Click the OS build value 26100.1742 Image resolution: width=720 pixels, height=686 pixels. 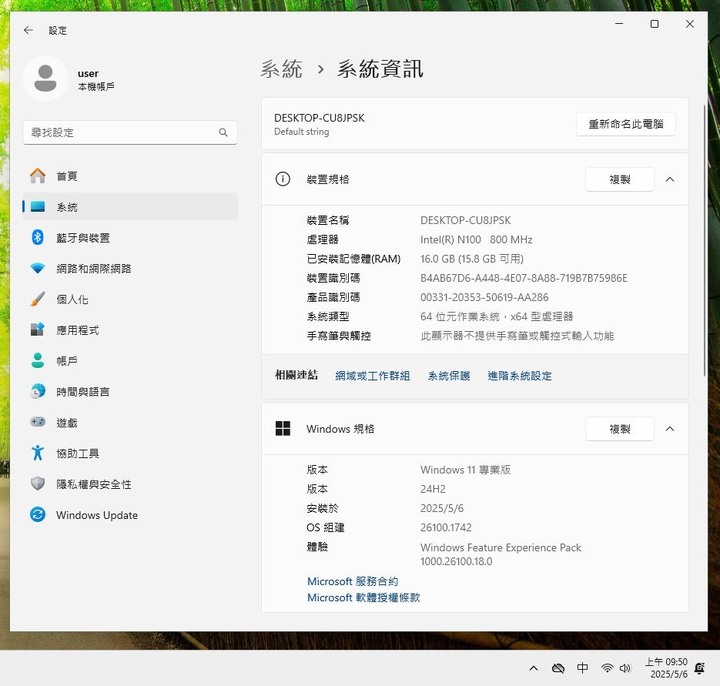(445, 527)
